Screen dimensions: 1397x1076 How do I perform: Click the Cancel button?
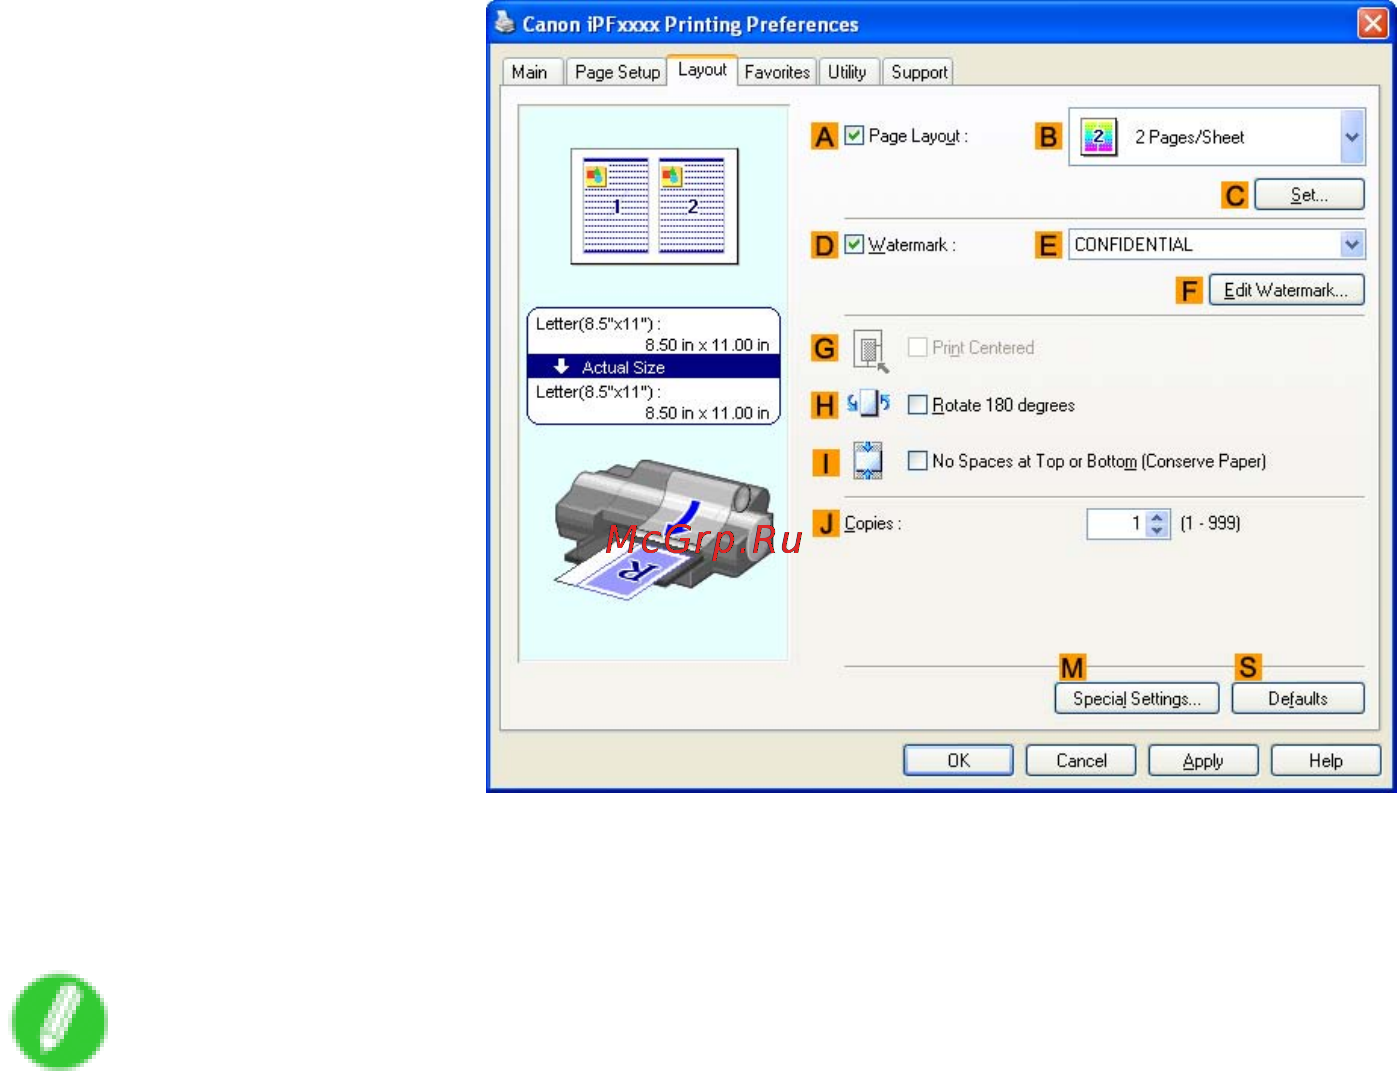[x=1081, y=760]
